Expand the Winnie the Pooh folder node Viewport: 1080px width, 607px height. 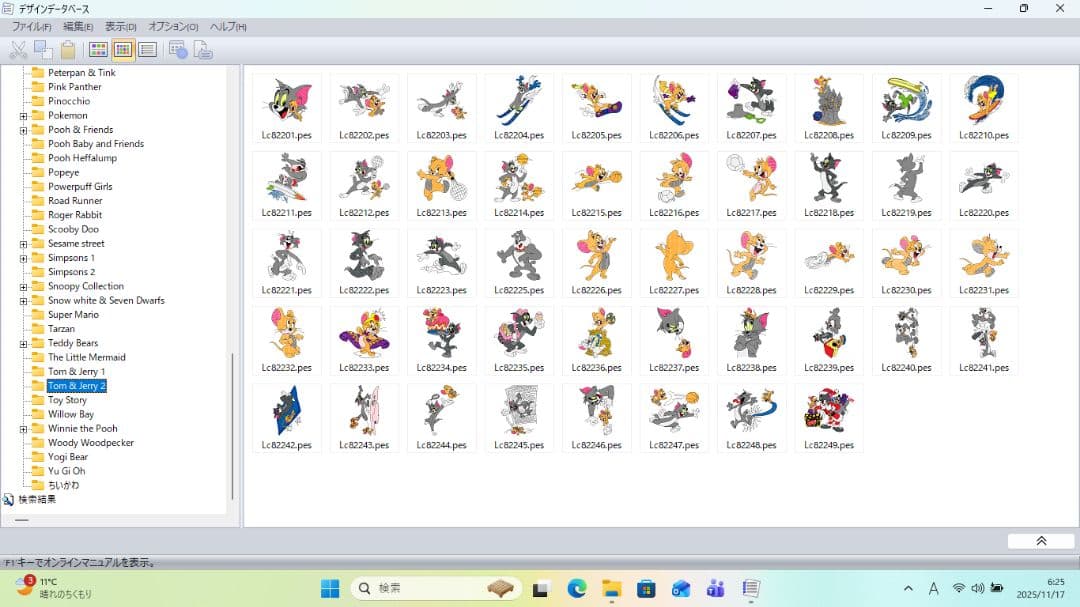coord(23,429)
